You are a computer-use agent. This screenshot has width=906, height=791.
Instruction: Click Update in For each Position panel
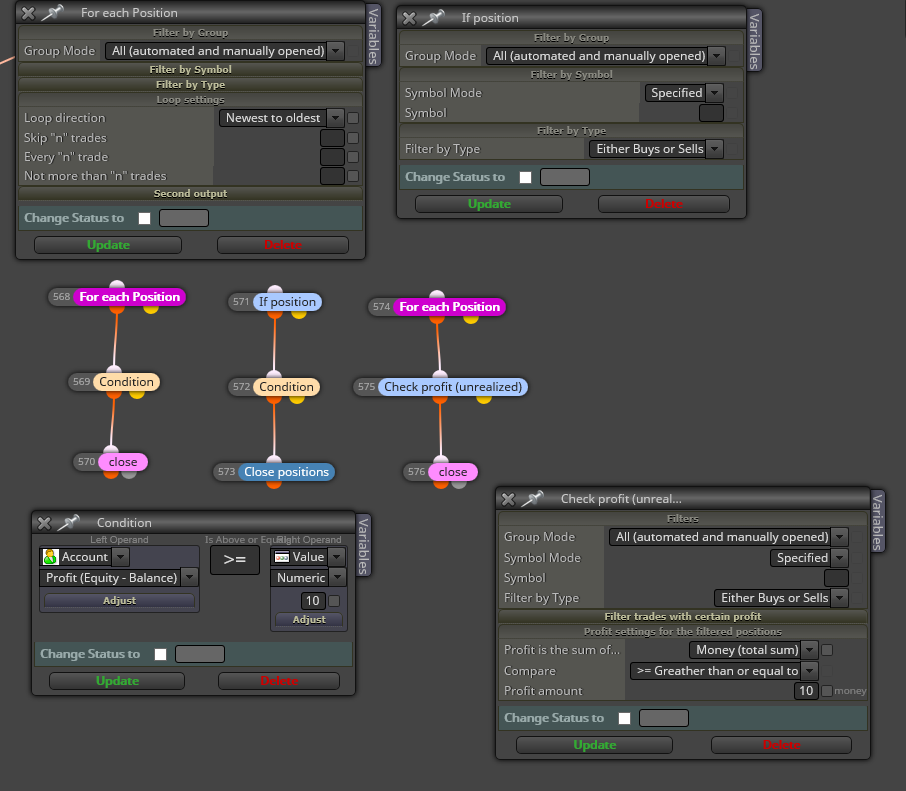click(x=108, y=245)
